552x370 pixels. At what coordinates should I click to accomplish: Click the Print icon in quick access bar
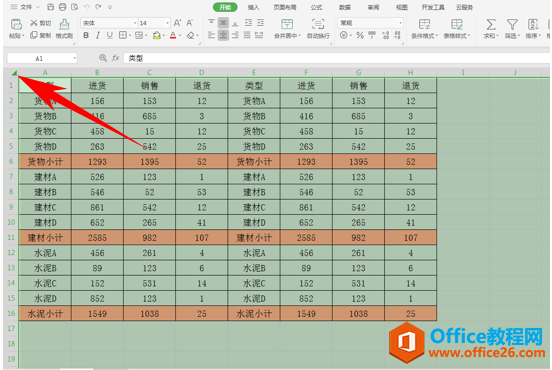tap(62, 7)
